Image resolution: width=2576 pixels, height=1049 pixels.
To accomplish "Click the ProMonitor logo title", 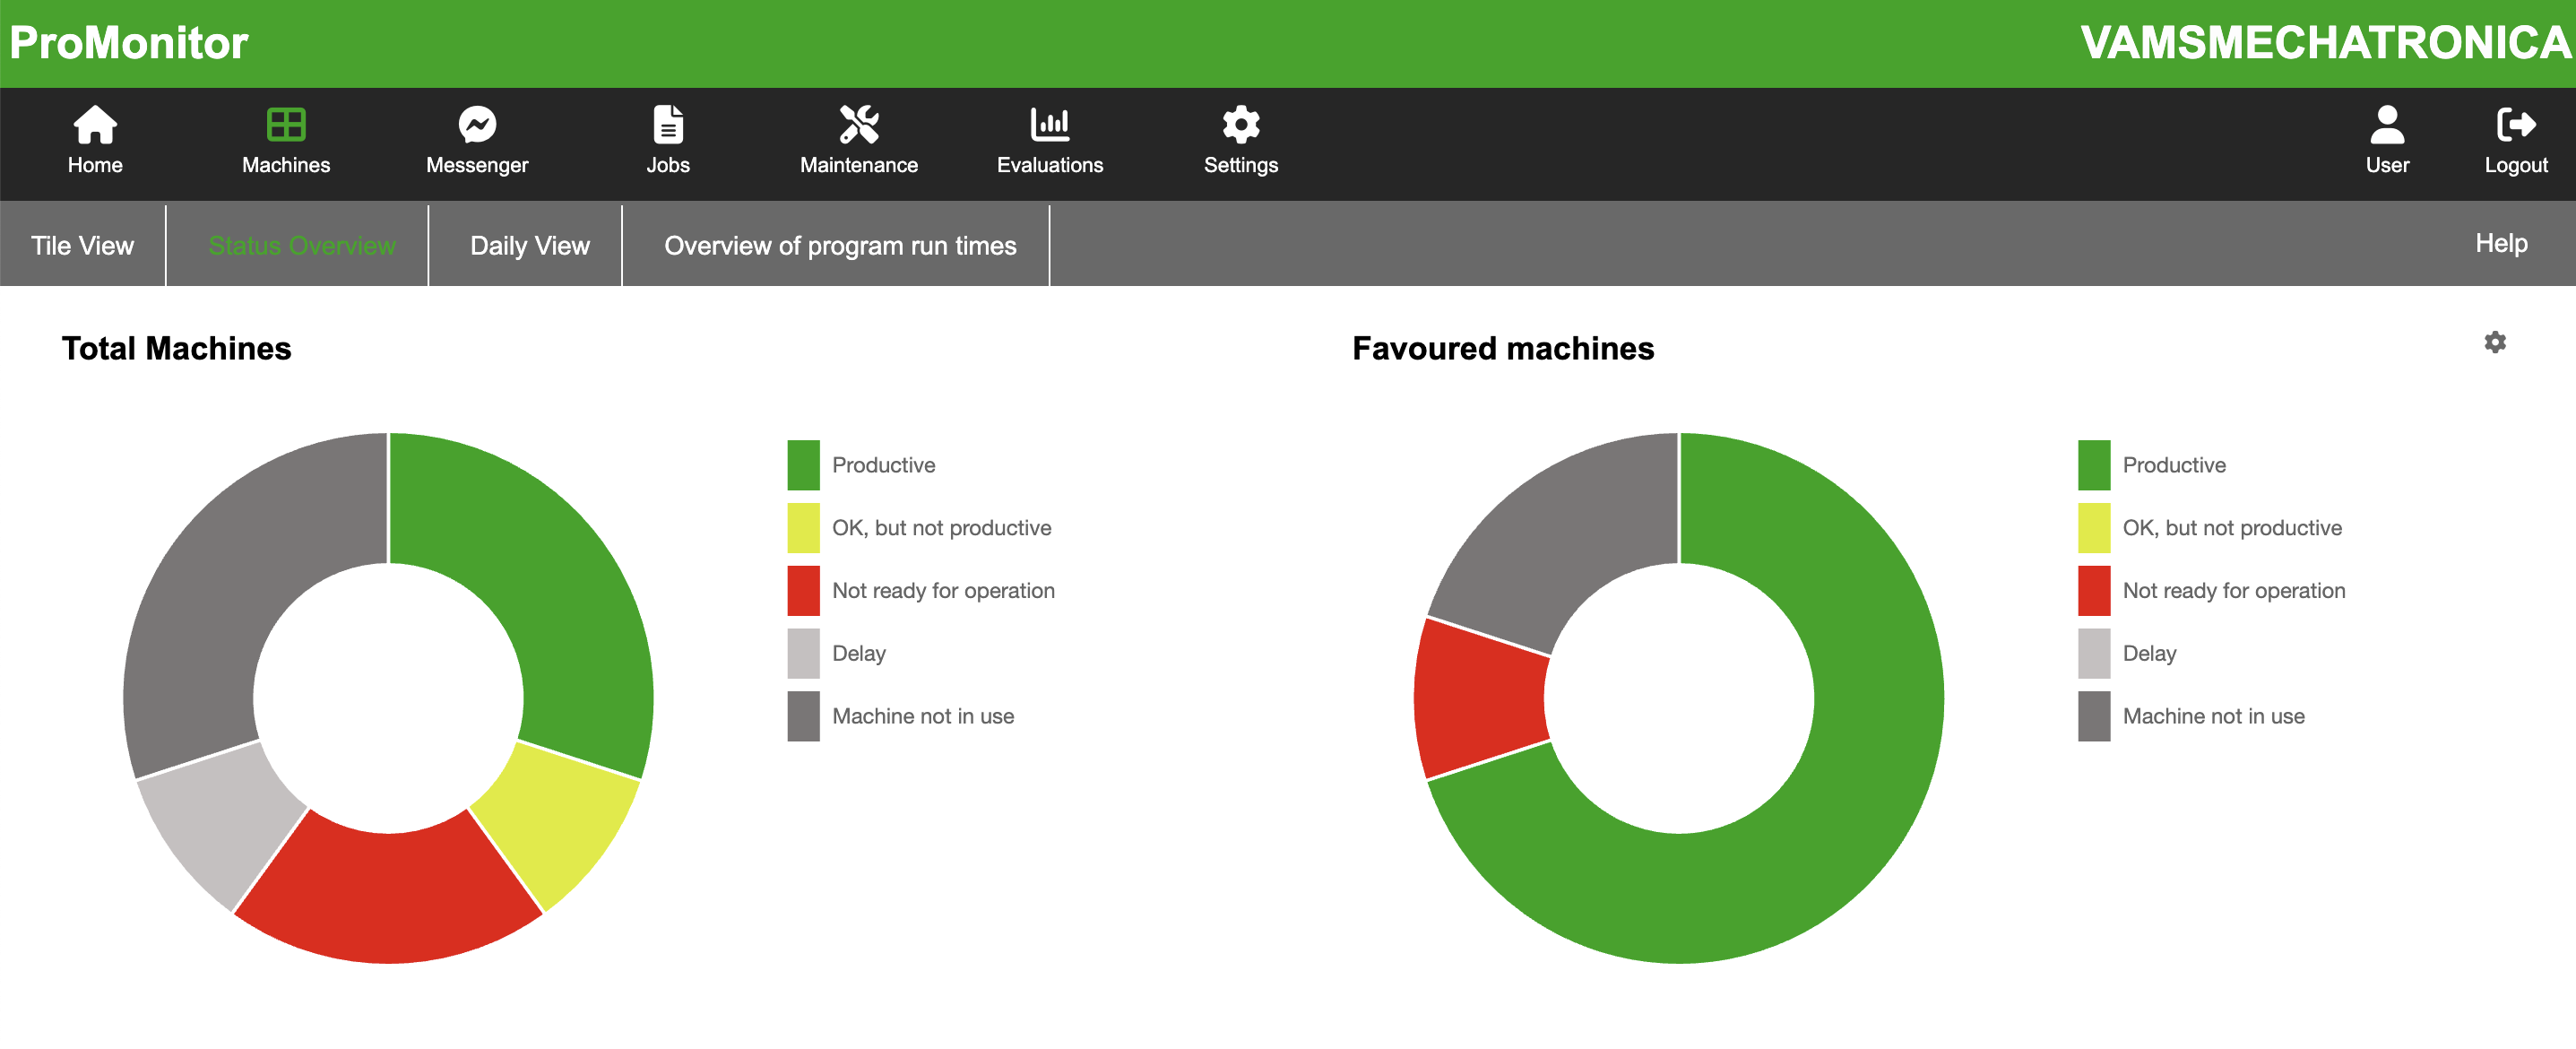I will 129,43.
